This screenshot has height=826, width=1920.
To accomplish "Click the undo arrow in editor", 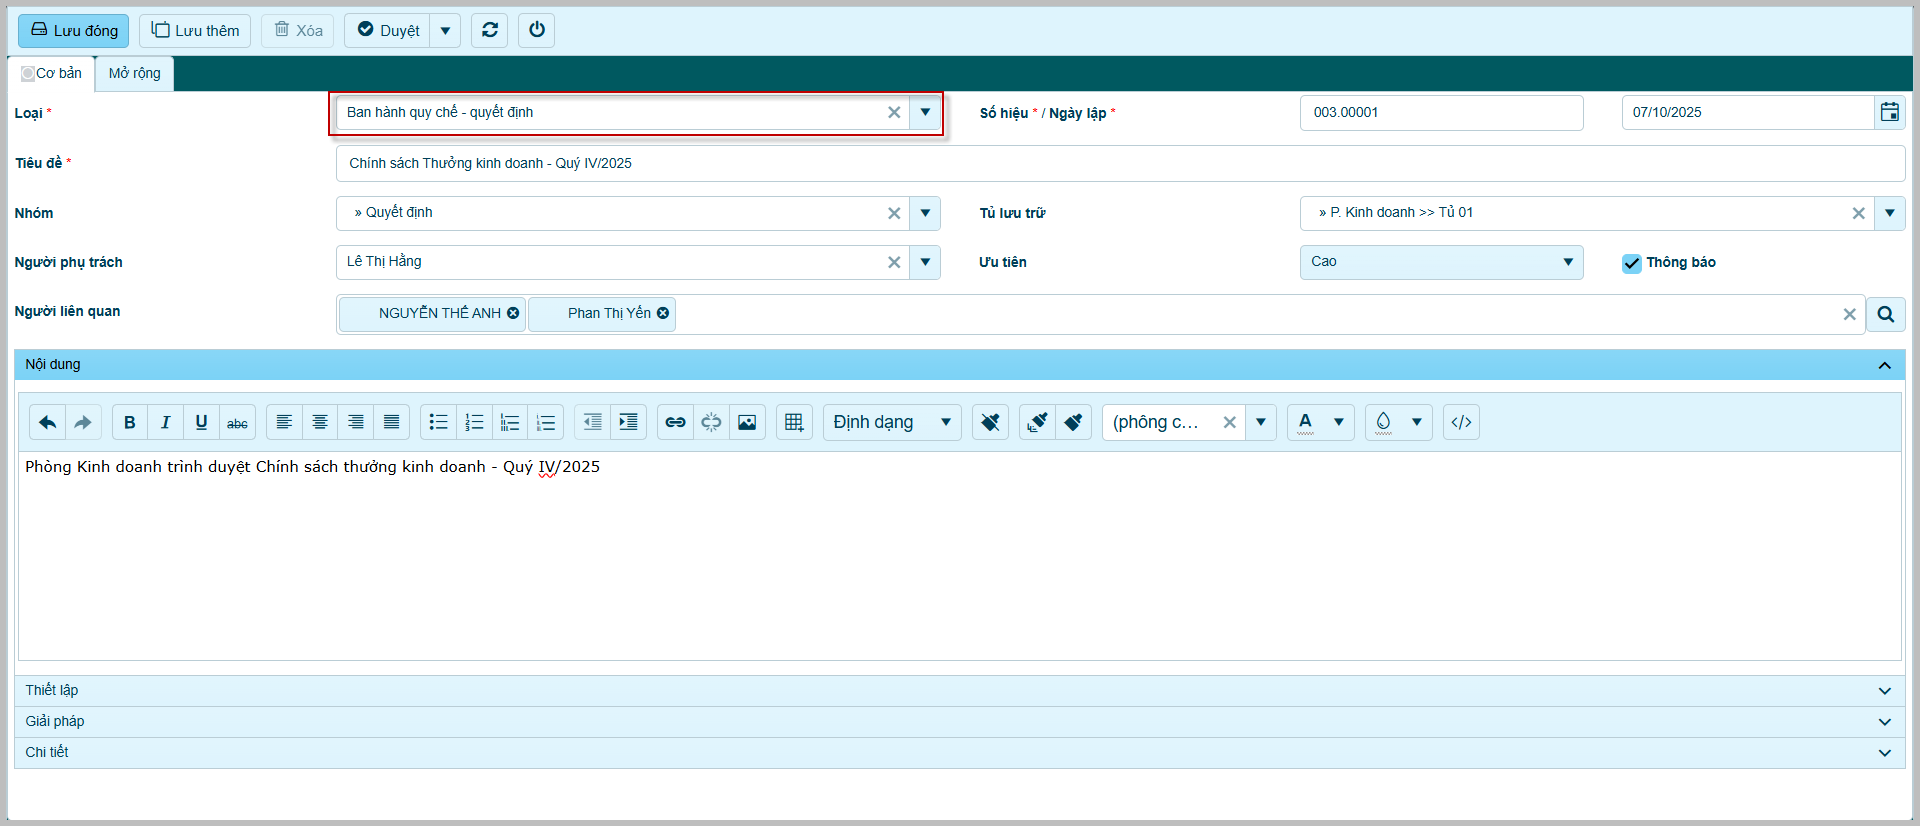I will point(47,422).
